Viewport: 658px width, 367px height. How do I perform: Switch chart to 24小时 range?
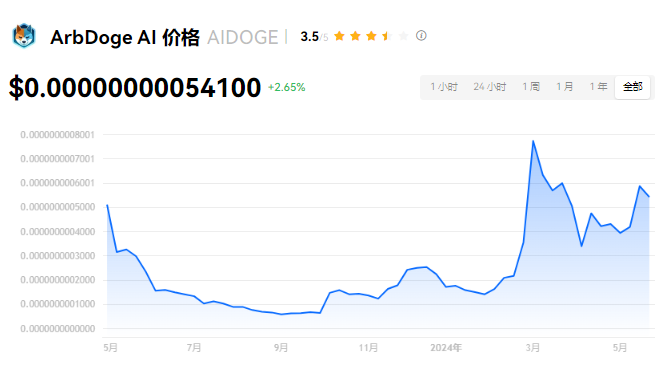click(x=490, y=87)
